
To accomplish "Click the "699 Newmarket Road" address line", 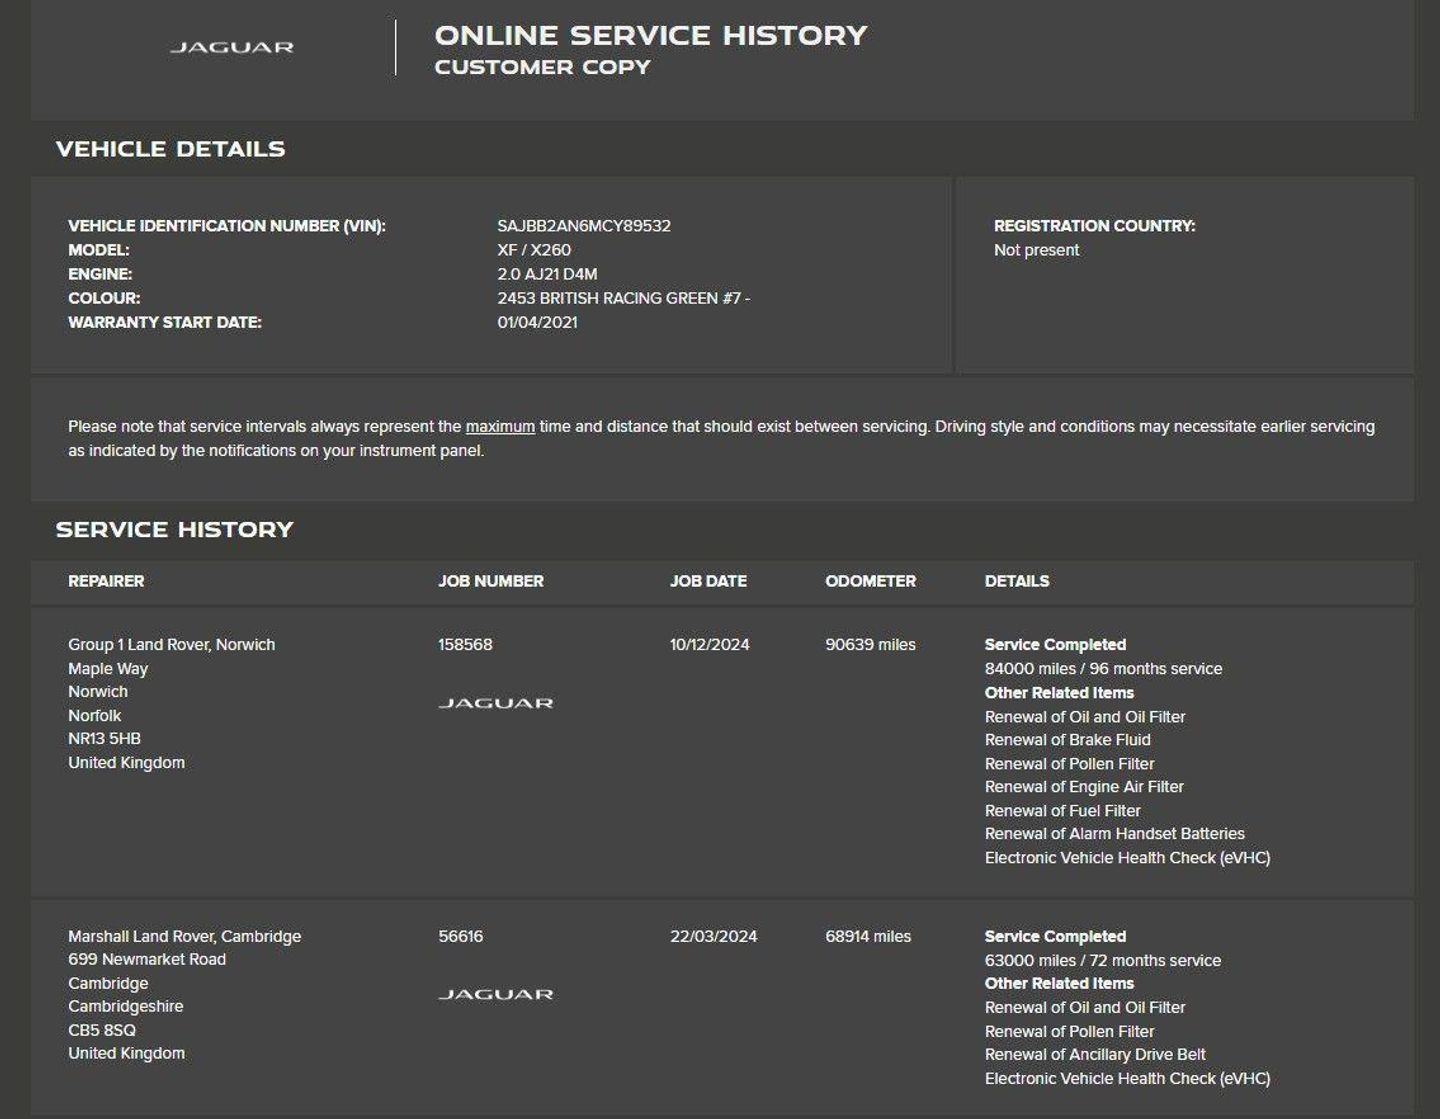I will pyautogui.click(x=147, y=960).
